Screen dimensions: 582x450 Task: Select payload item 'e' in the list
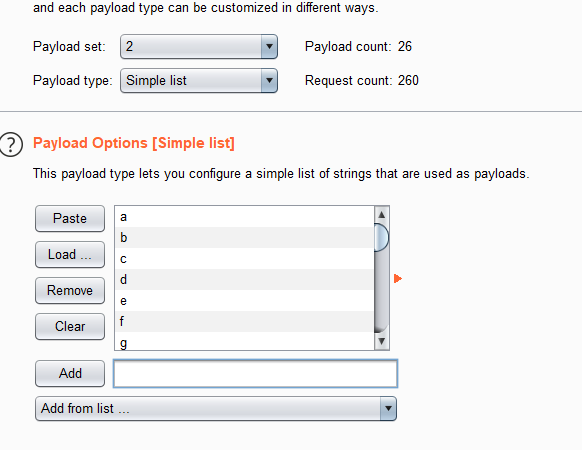click(244, 301)
